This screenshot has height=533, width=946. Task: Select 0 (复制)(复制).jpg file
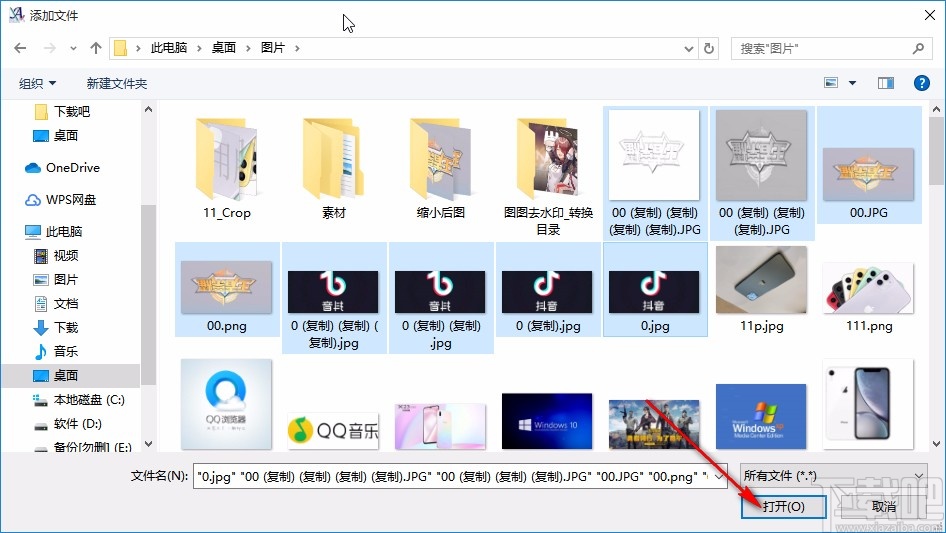click(440, 298)
